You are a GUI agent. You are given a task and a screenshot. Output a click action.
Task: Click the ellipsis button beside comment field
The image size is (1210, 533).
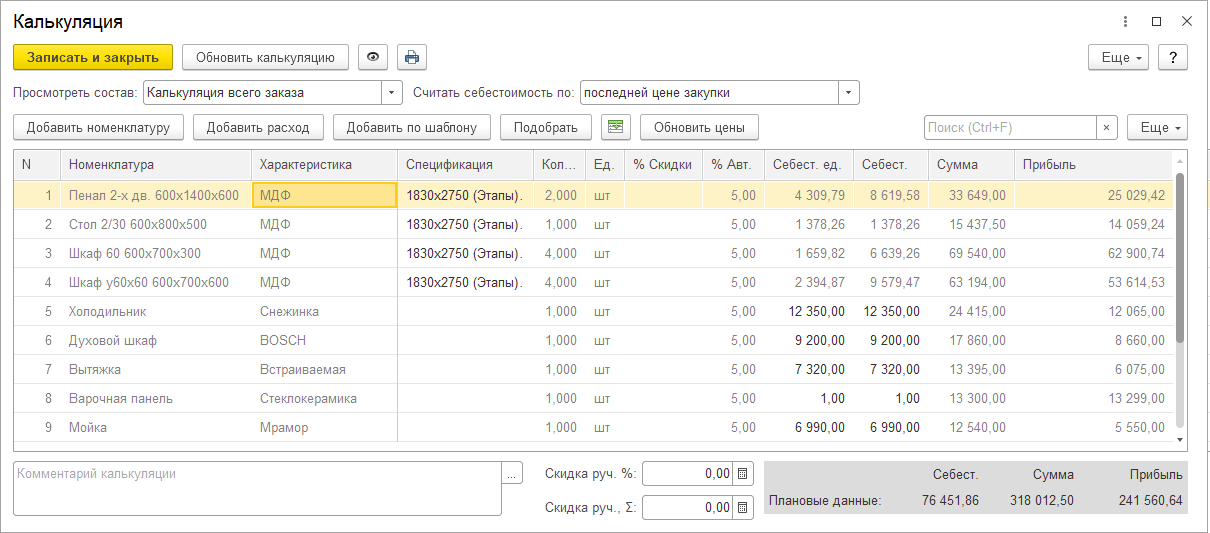(x=512, y=474)
